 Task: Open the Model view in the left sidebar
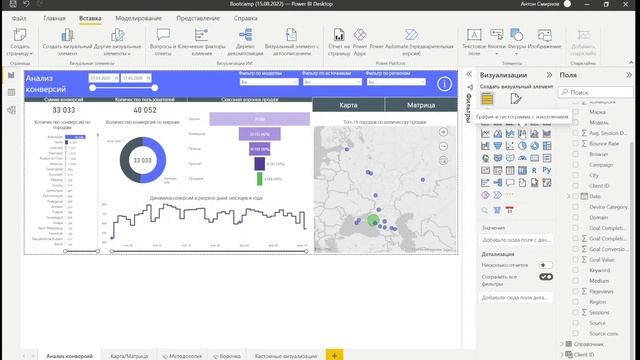[x=11, y=110]
